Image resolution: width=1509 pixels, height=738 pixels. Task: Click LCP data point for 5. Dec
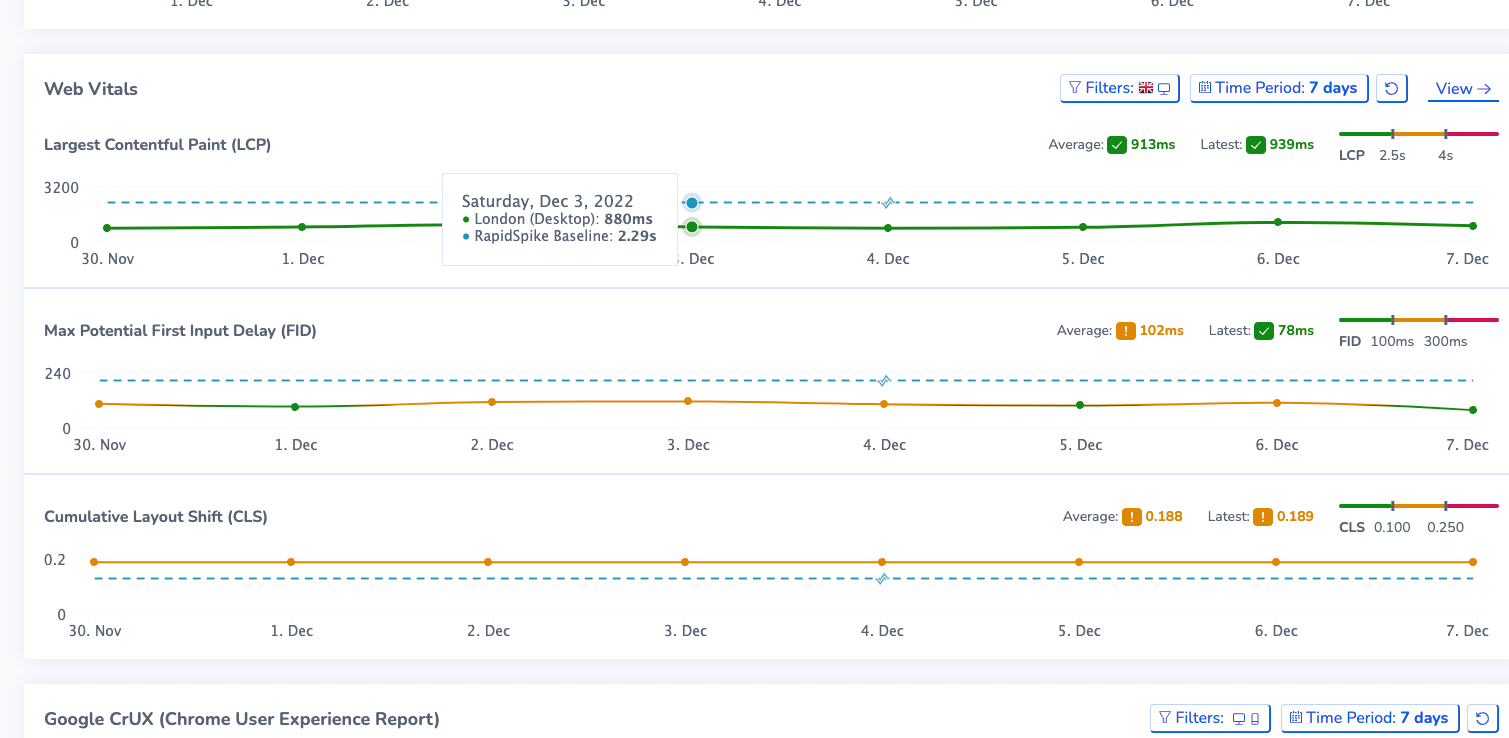(1083, 227)
